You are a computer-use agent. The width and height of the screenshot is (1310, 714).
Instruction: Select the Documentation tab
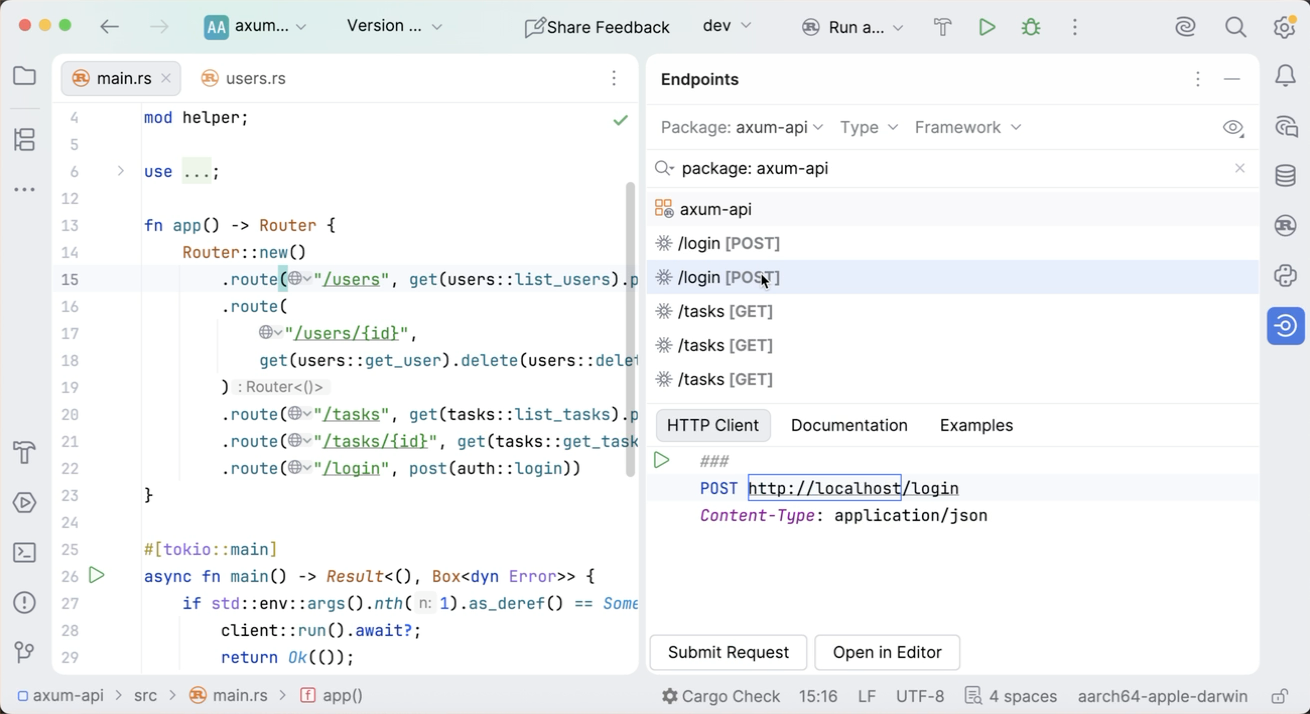click(x=849, y=425)
